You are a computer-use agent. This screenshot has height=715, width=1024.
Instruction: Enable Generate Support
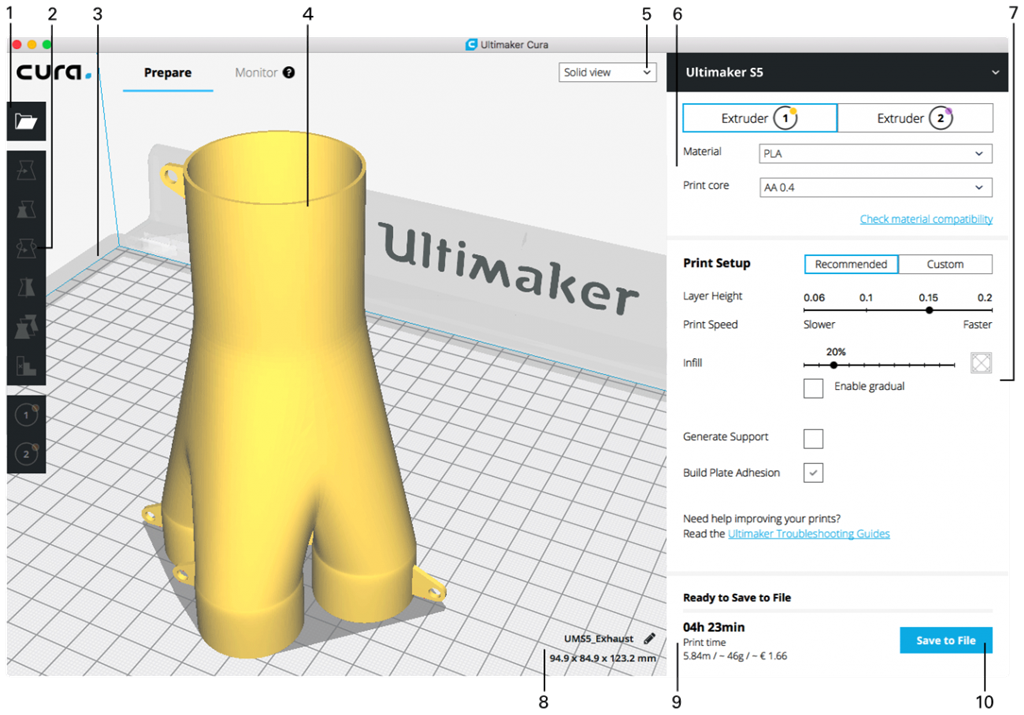pyautogui.click(x=813, y=438)
